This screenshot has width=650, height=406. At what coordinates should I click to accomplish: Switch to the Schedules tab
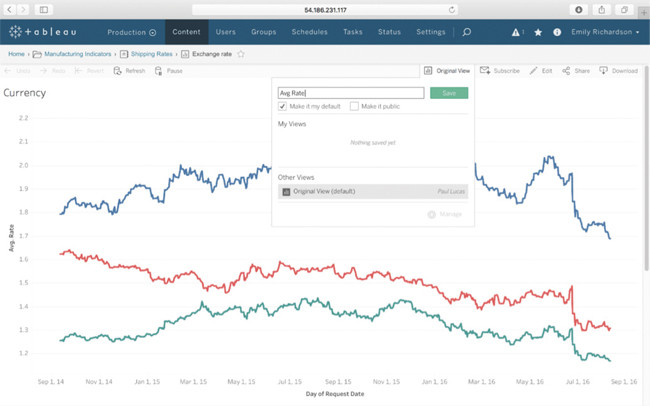309,32
